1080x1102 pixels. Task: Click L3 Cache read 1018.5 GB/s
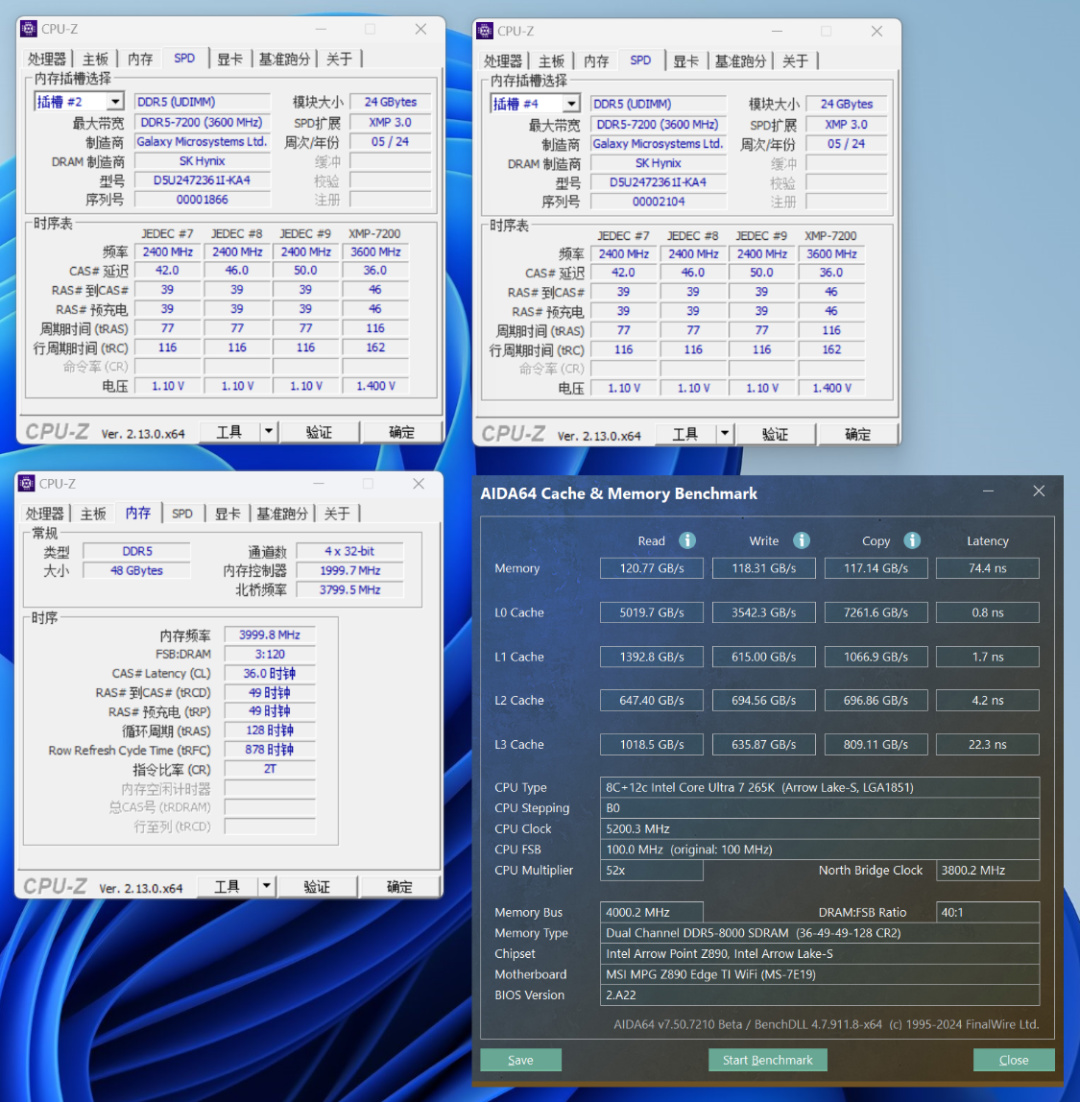[651, 744]
